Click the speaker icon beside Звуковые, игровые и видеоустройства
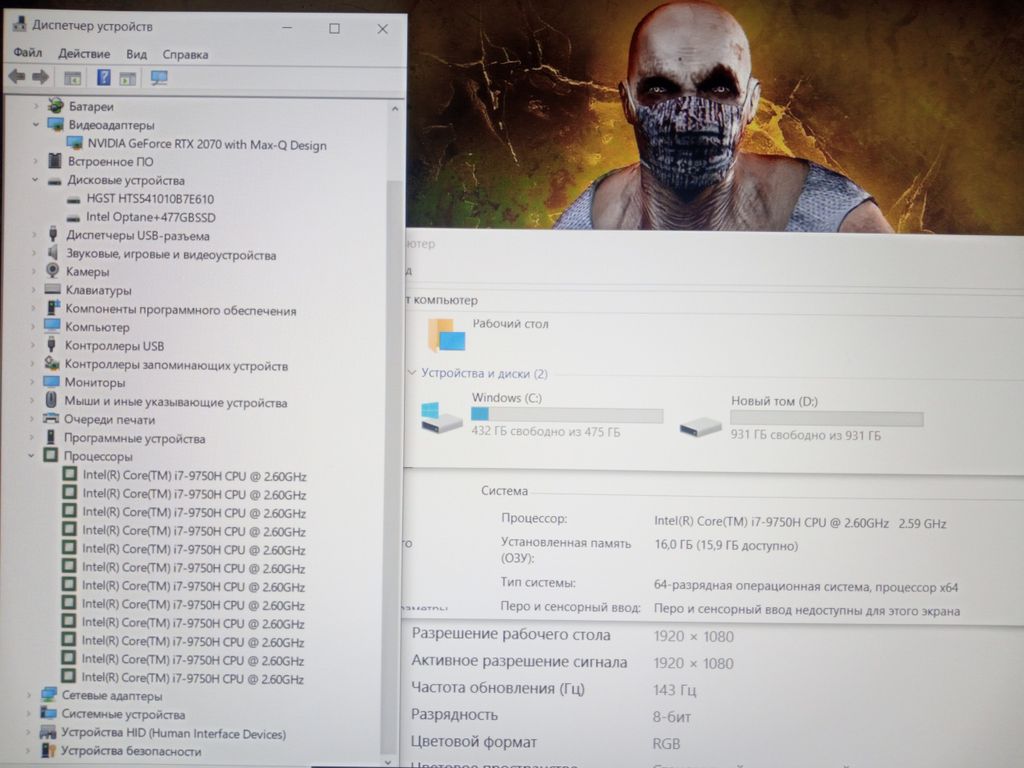Image resolution: width=1024 pixels, height=768 pixels. tap(53, 253)
